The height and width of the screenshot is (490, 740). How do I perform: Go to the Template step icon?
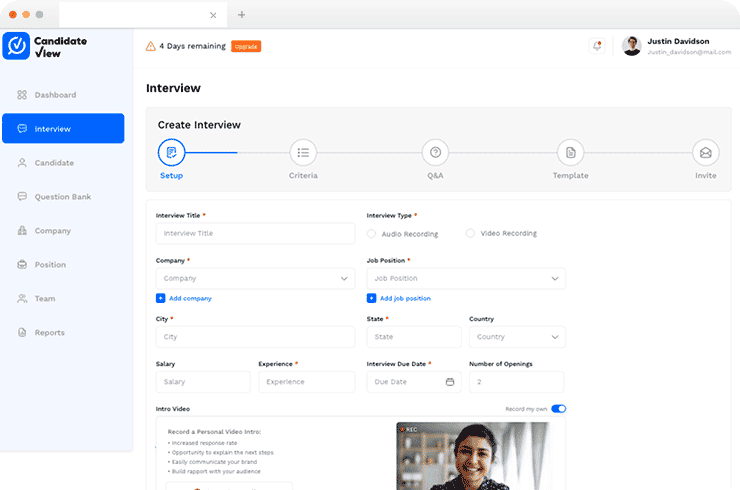tap(570, 153)
